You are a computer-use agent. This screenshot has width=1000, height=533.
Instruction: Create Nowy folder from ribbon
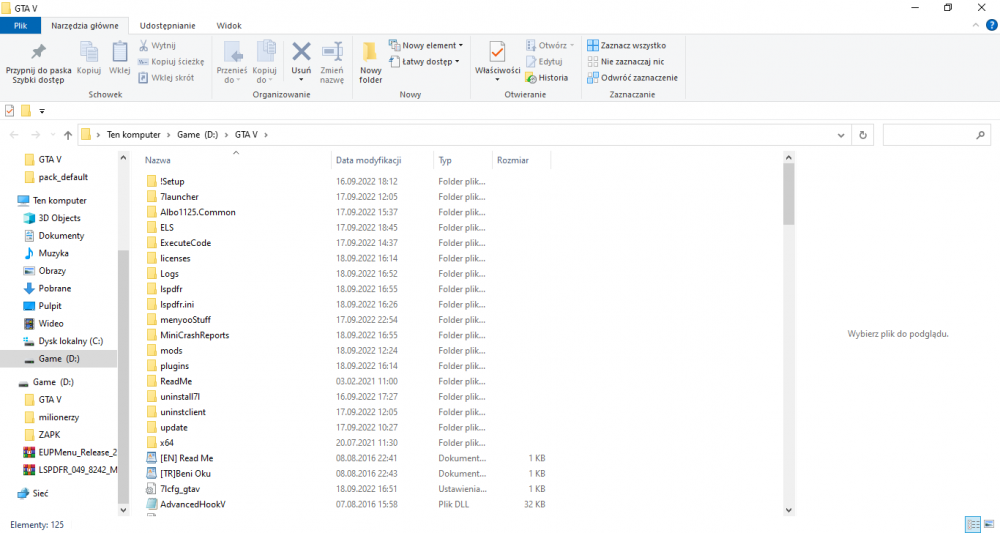tap(371, 62)
